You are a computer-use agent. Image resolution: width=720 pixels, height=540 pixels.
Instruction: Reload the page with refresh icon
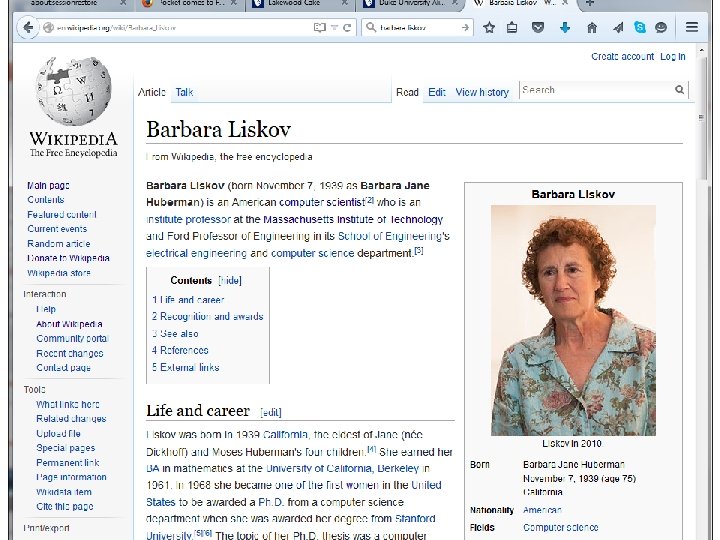(347, 28)
